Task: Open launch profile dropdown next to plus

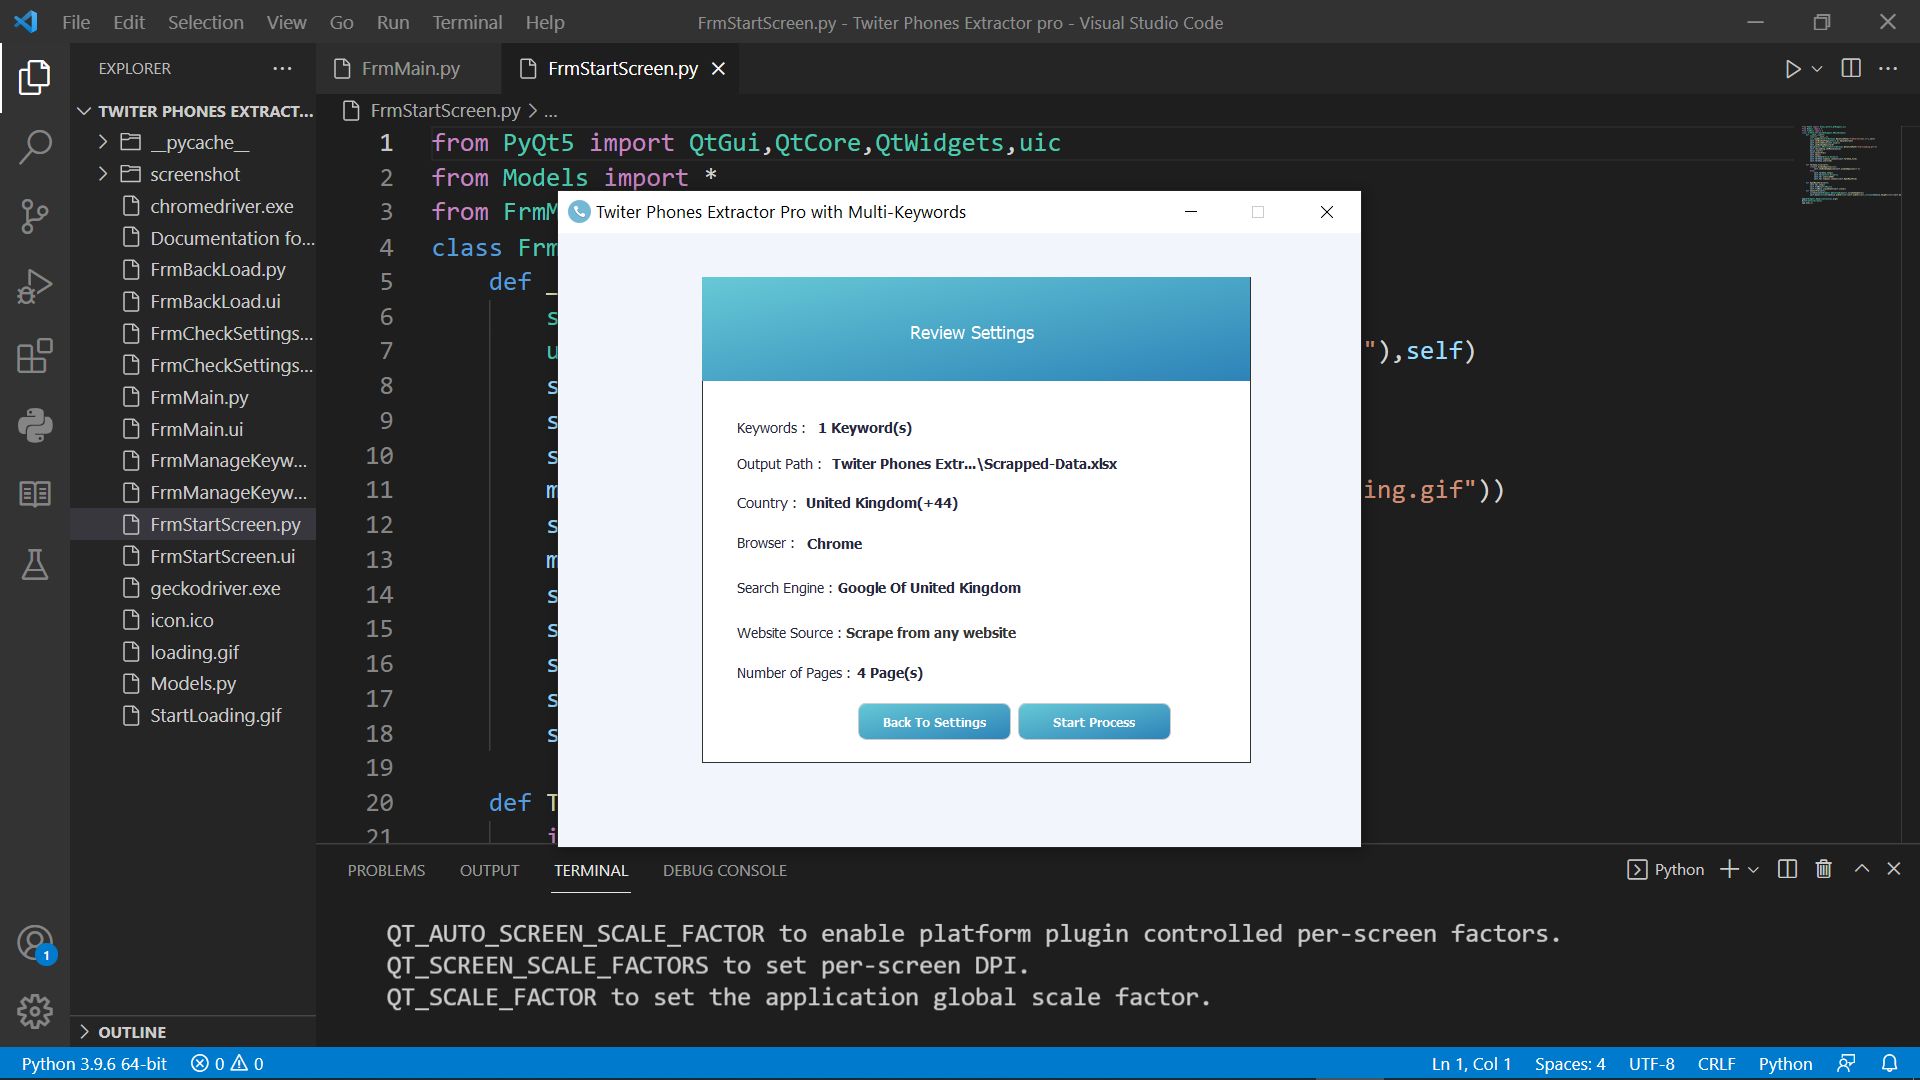Action: point(1753,870)
